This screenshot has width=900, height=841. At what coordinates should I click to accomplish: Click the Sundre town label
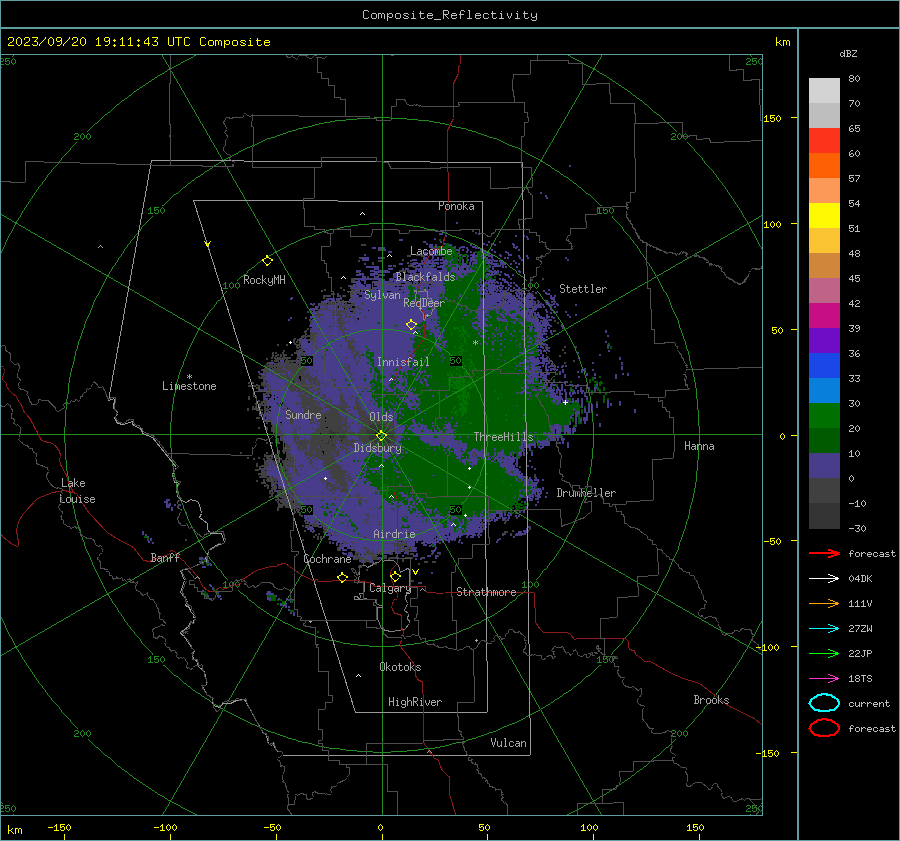tap(303, 415)
